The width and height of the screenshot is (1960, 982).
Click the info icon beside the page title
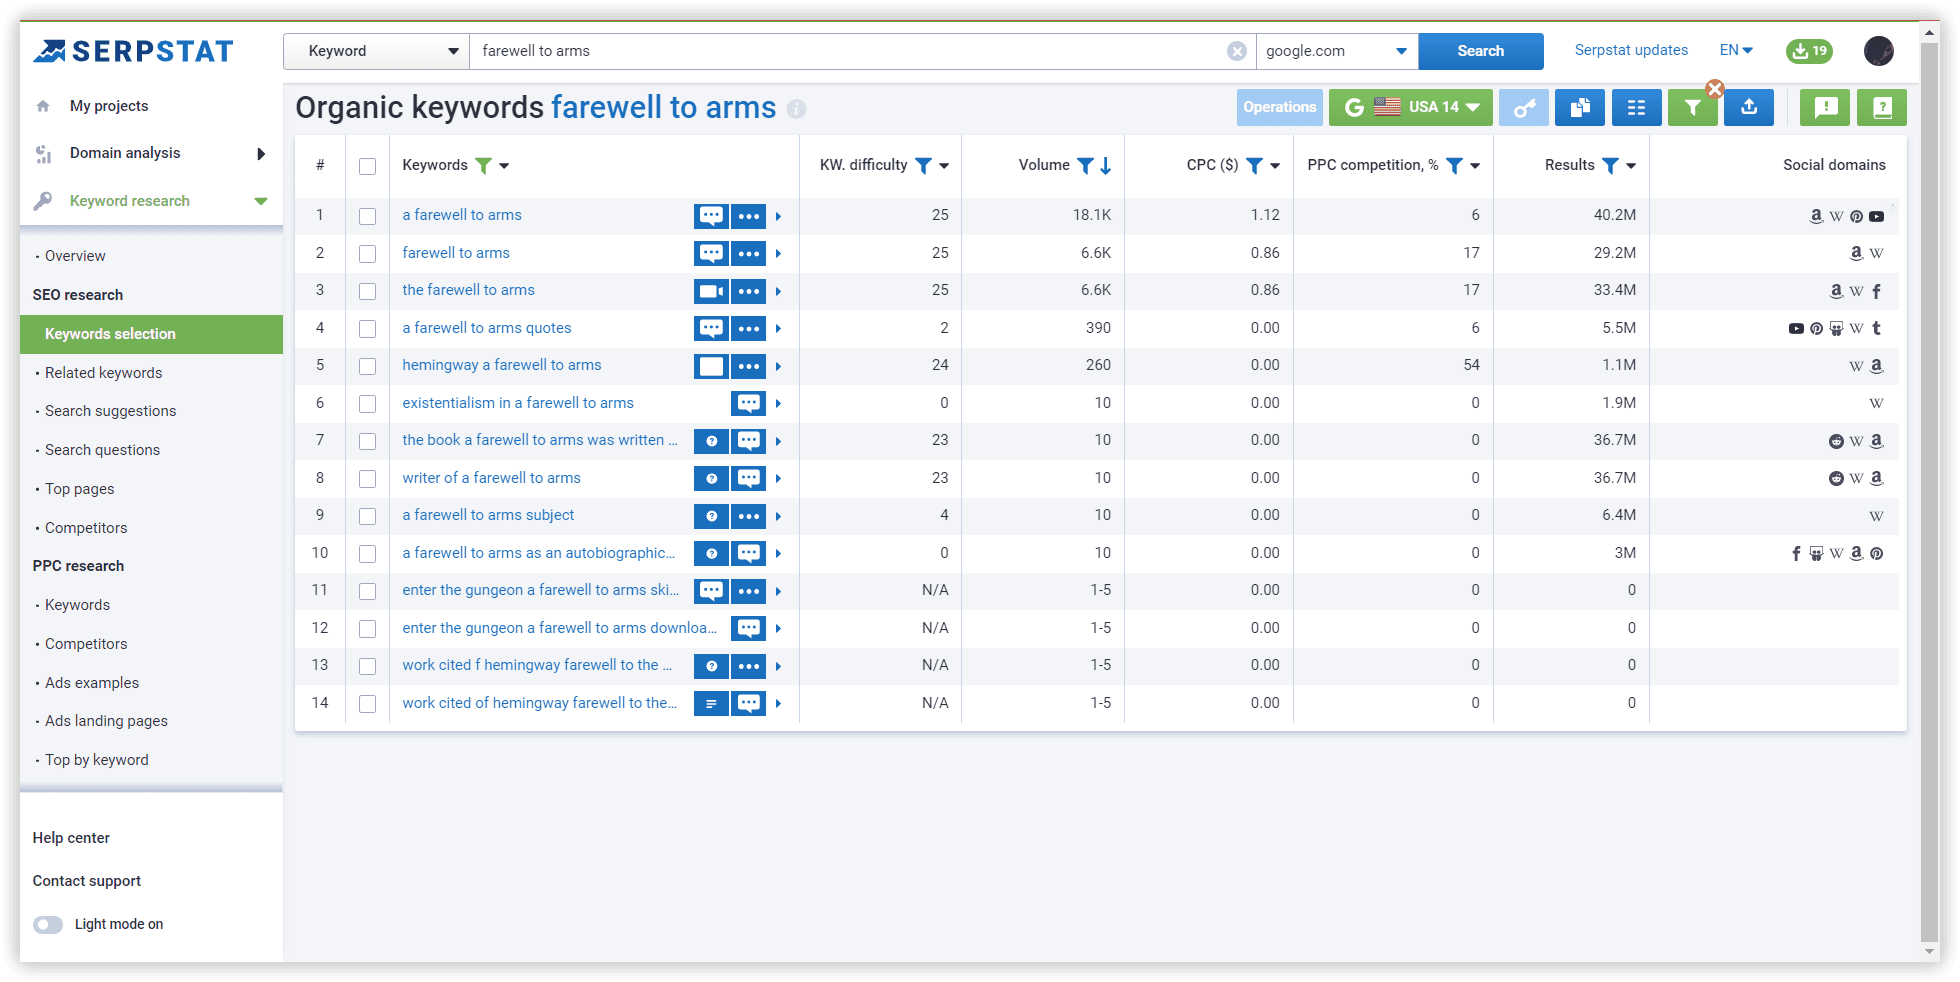click(x=796, y=108)
